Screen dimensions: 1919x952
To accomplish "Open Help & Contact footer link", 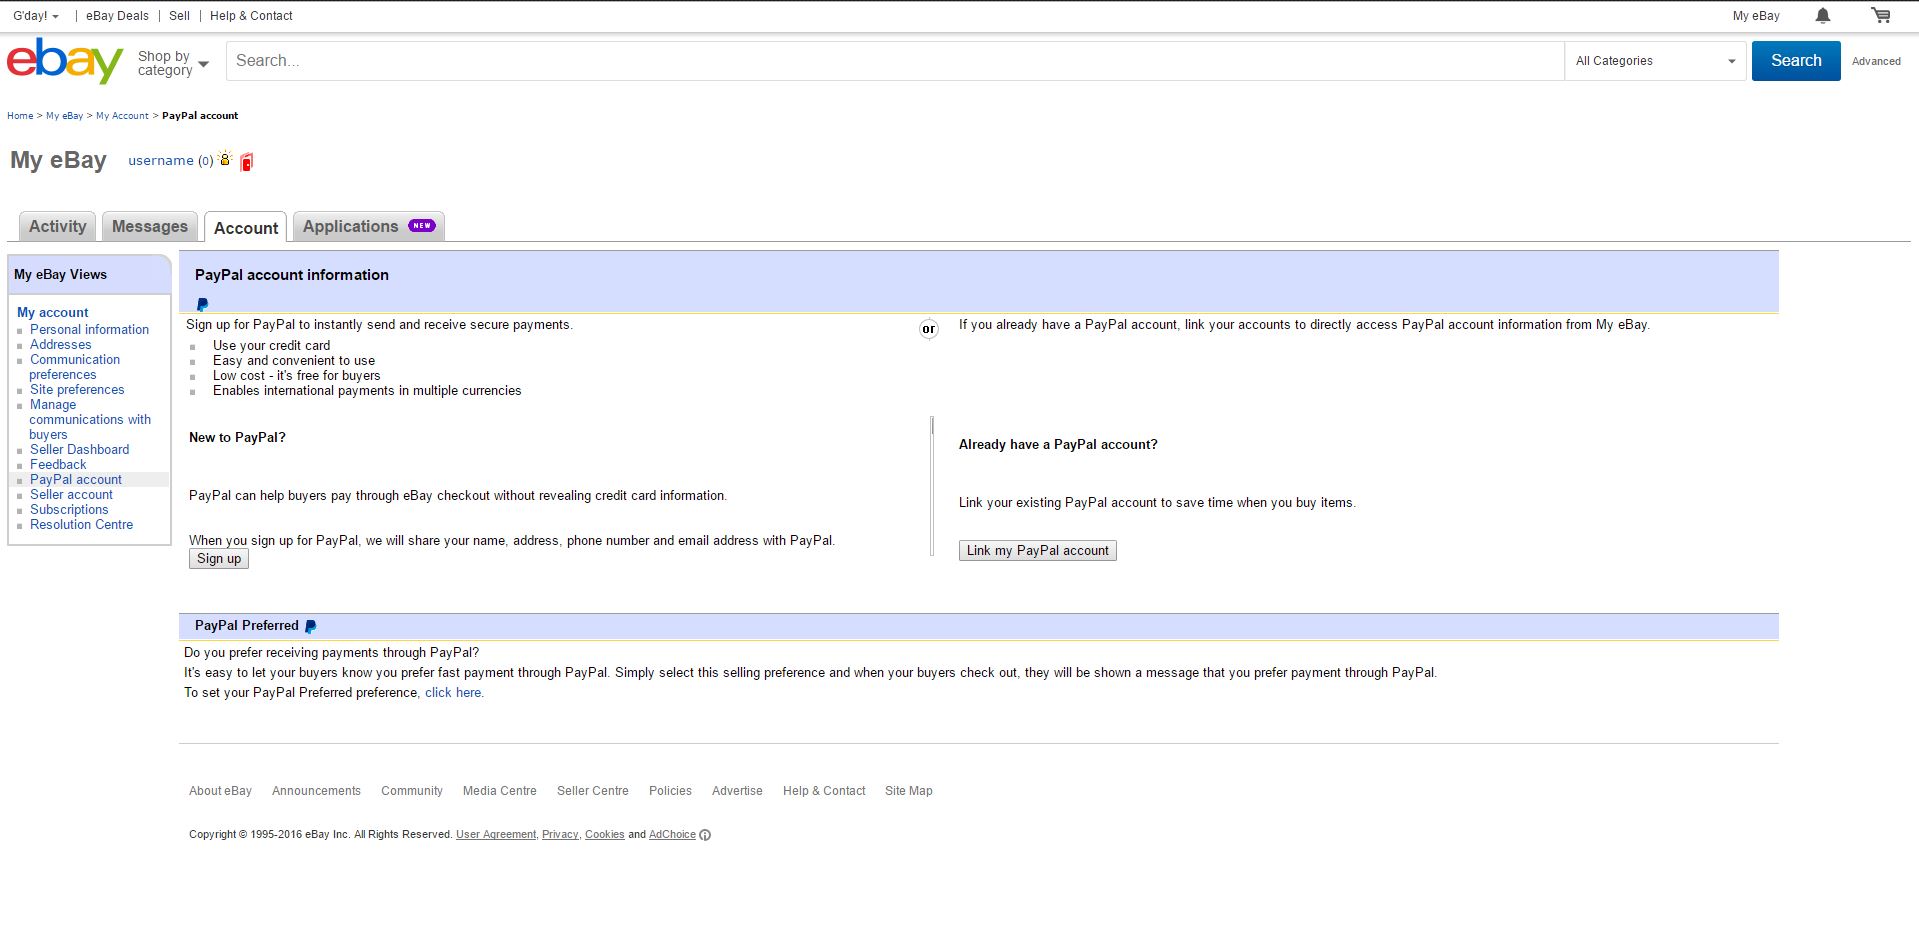I will (x=824, y=791).
